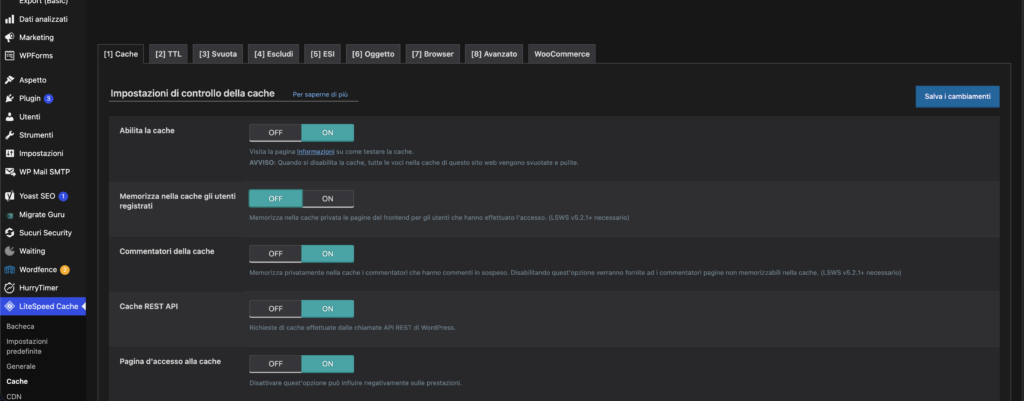1024x401 pixels.
Task: Click the HurryTimer clock icon
Action: pos(9,288)
